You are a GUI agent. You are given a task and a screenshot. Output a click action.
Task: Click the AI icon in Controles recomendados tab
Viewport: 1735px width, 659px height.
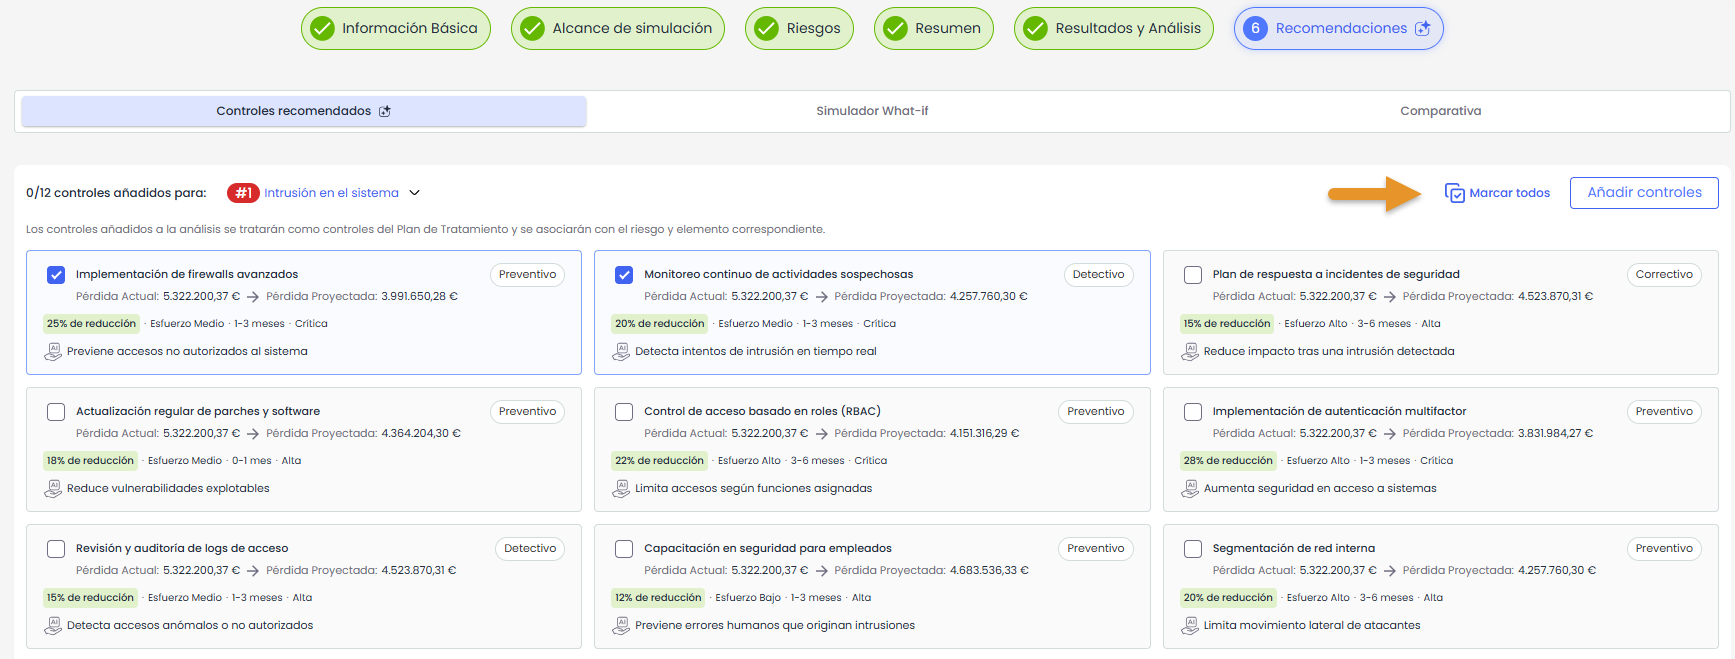click(385, 111)
